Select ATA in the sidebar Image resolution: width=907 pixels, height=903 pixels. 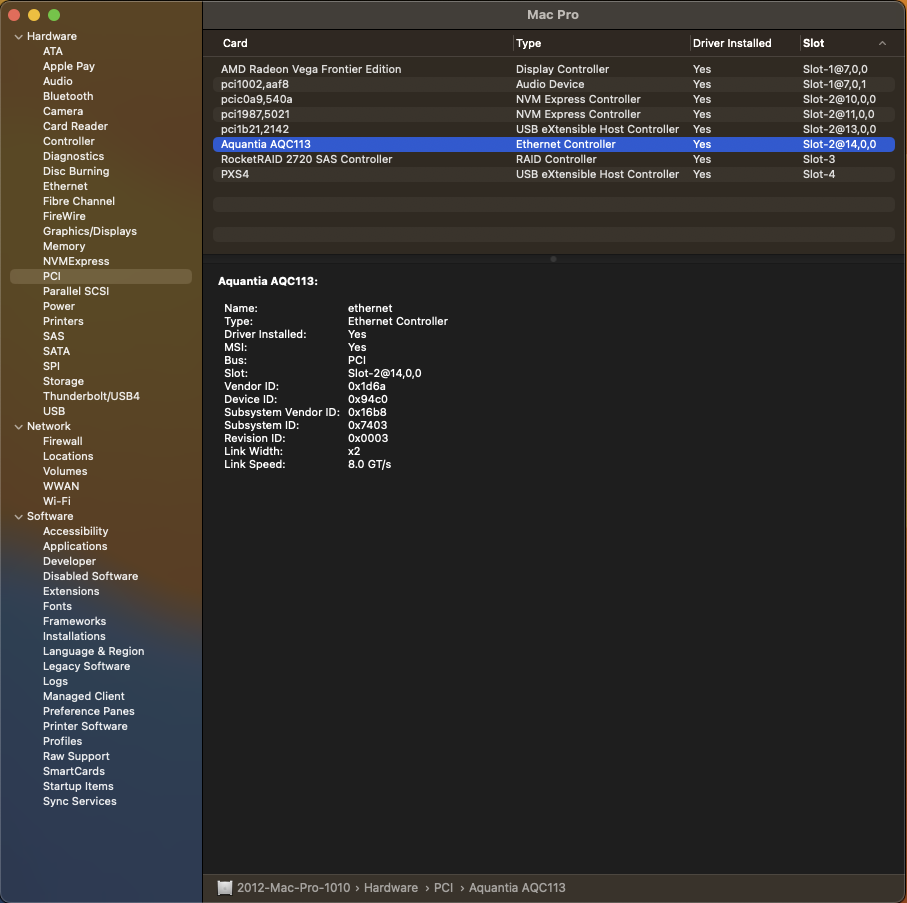tap(53, 51)
